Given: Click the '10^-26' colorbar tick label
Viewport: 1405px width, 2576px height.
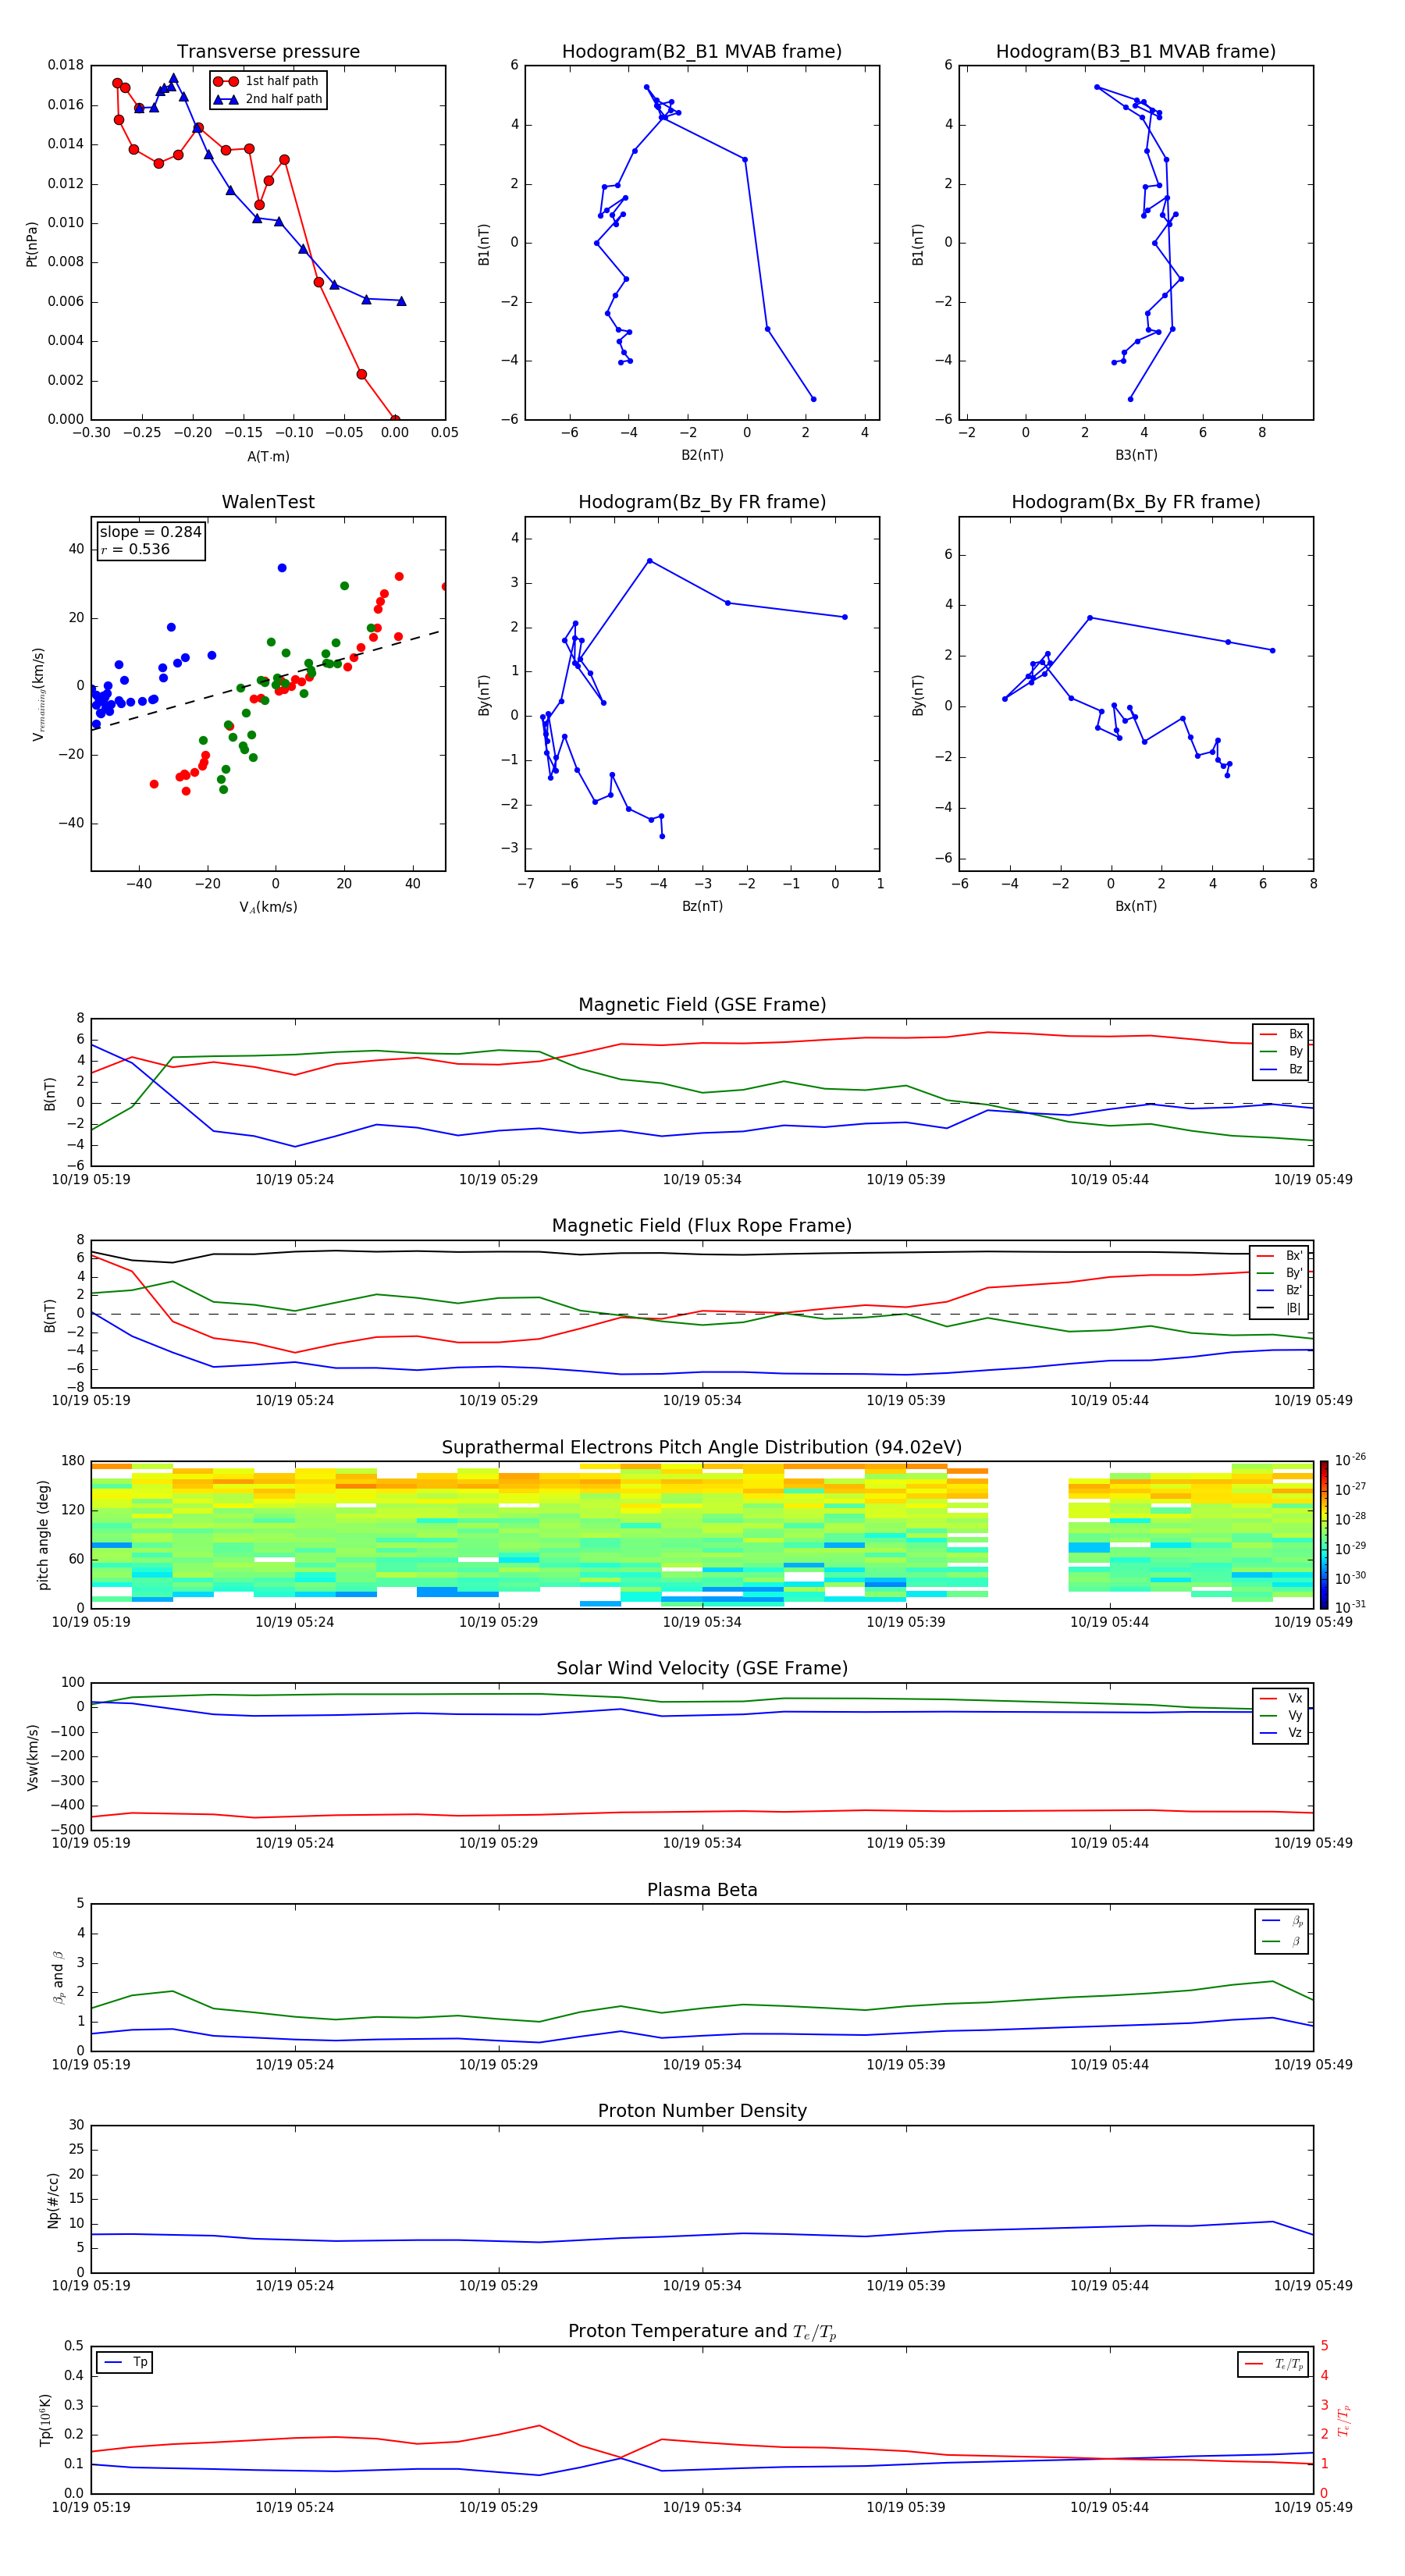Looking at the screenshot, I should point(1350,1460).
